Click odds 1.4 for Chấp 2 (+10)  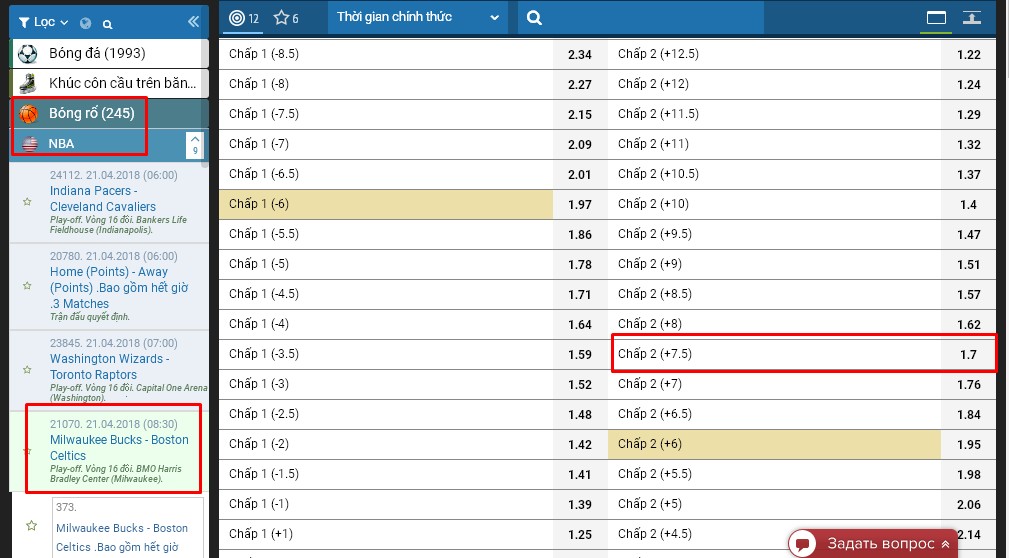point(968,205)
